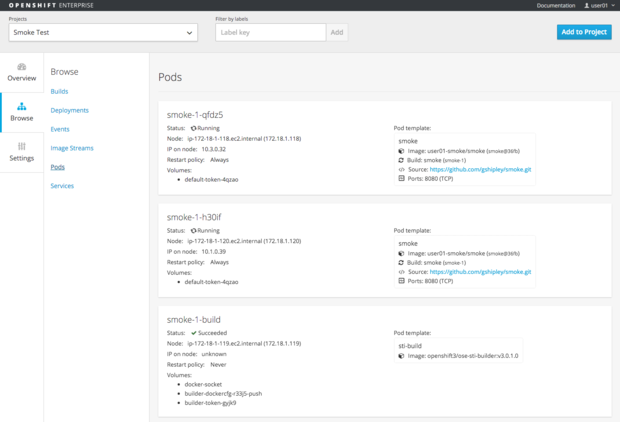
Task: Click Succeeded checkmark icon for smoke-1-build
Action: click(194, 333)
